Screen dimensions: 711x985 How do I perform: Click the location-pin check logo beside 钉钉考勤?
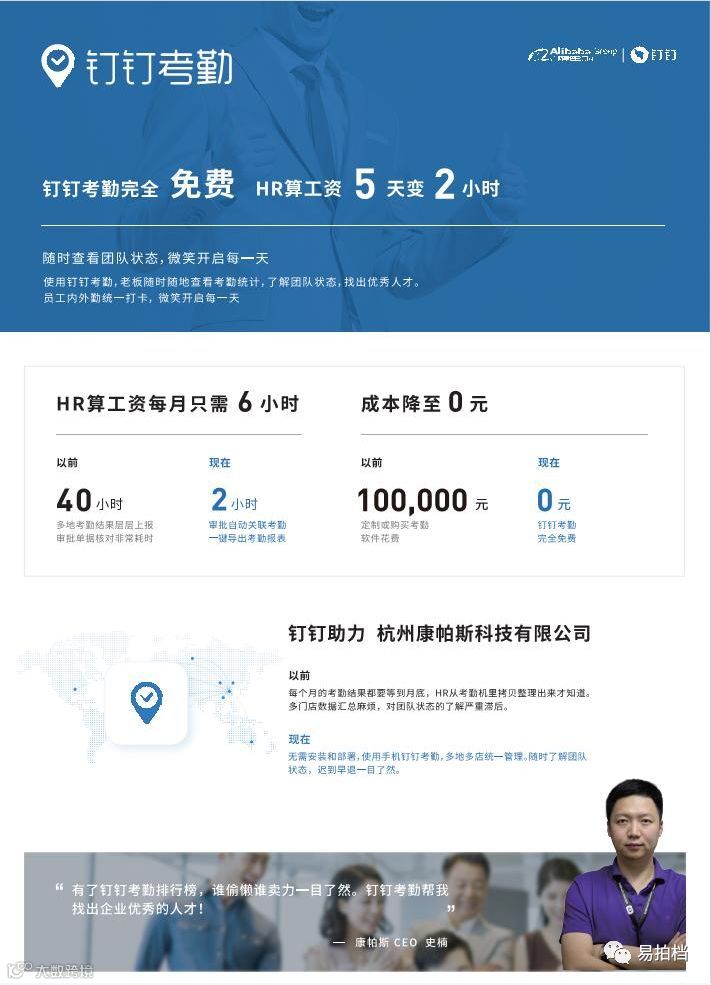pos(57,65)
